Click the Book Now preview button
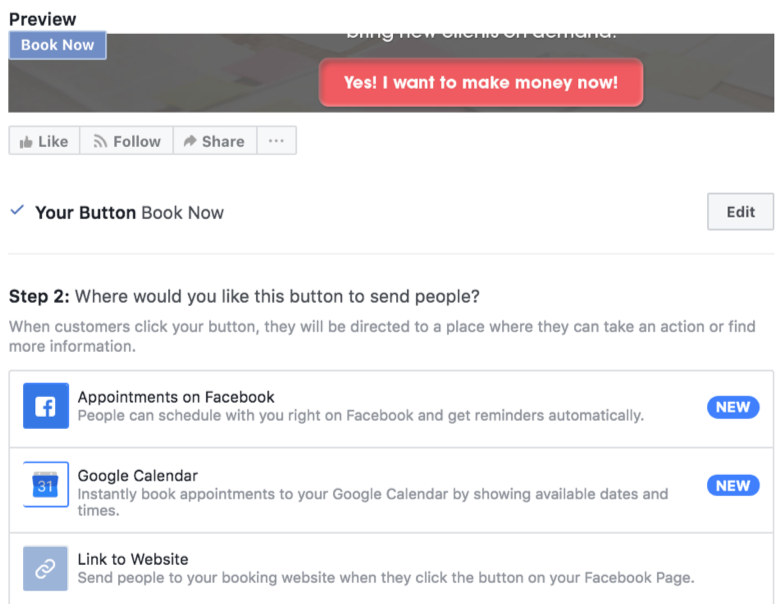The image size is (775, 604). click(57, 45)
